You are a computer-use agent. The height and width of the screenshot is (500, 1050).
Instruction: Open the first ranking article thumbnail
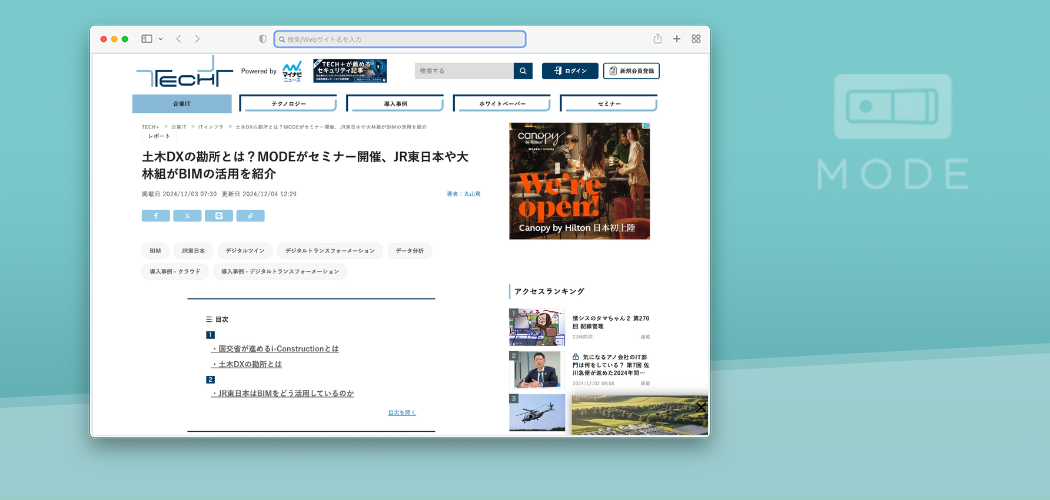point(536,327)
